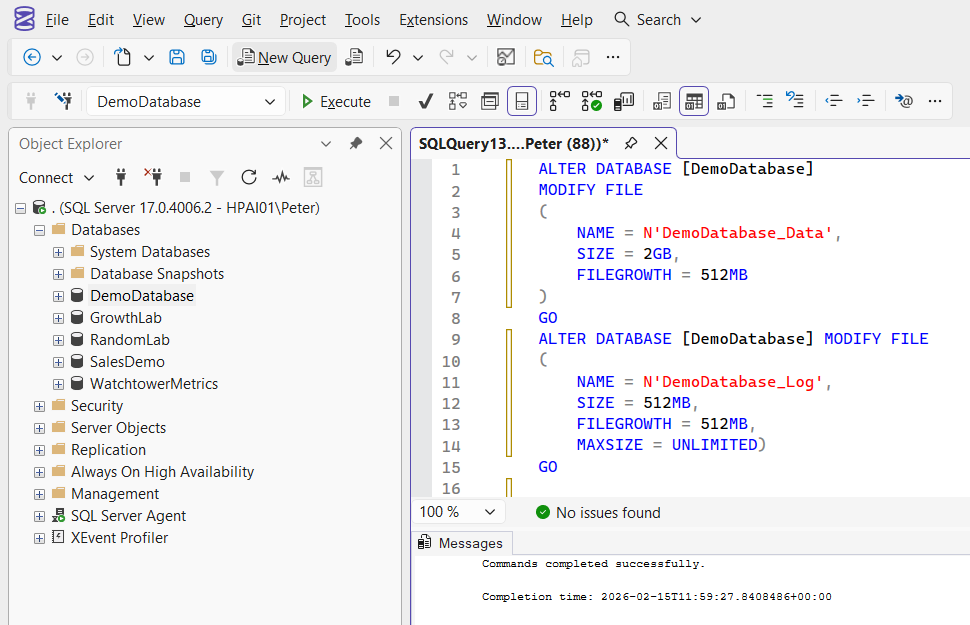The height and width of the screenshot is (625, 970).
Task: Save all open documents
Action: click(x=209, y=57)
